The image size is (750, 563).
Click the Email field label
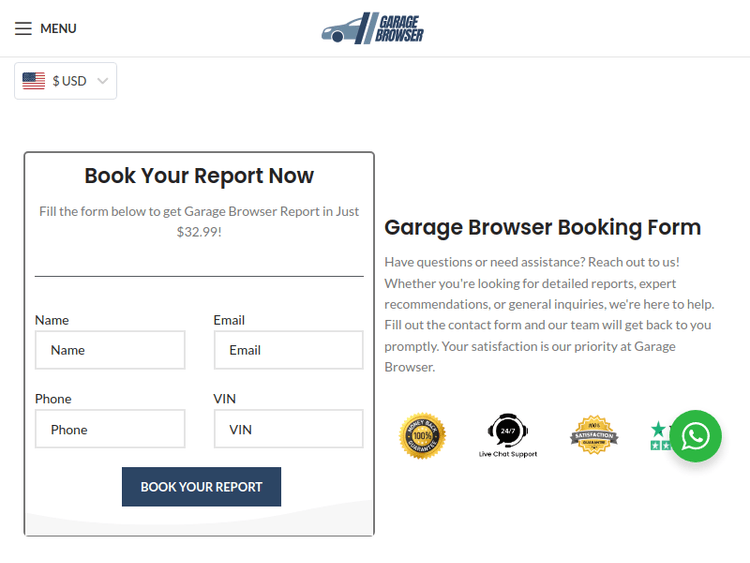[229, 320]
